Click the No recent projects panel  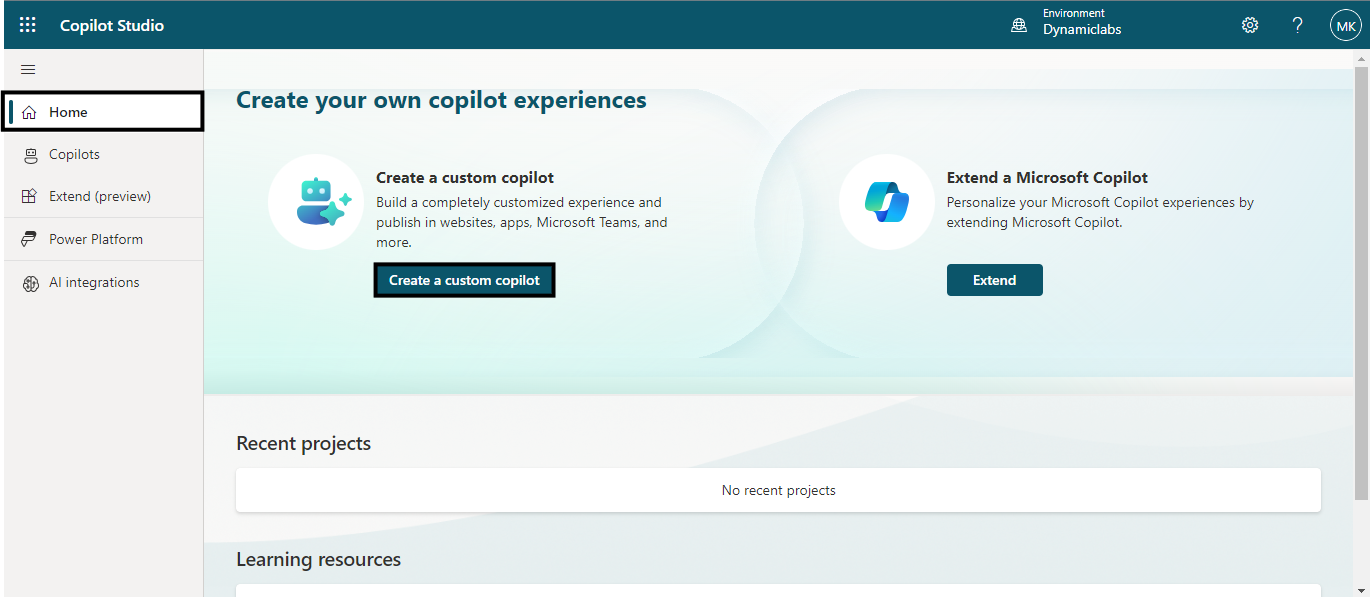pos(778,490)
